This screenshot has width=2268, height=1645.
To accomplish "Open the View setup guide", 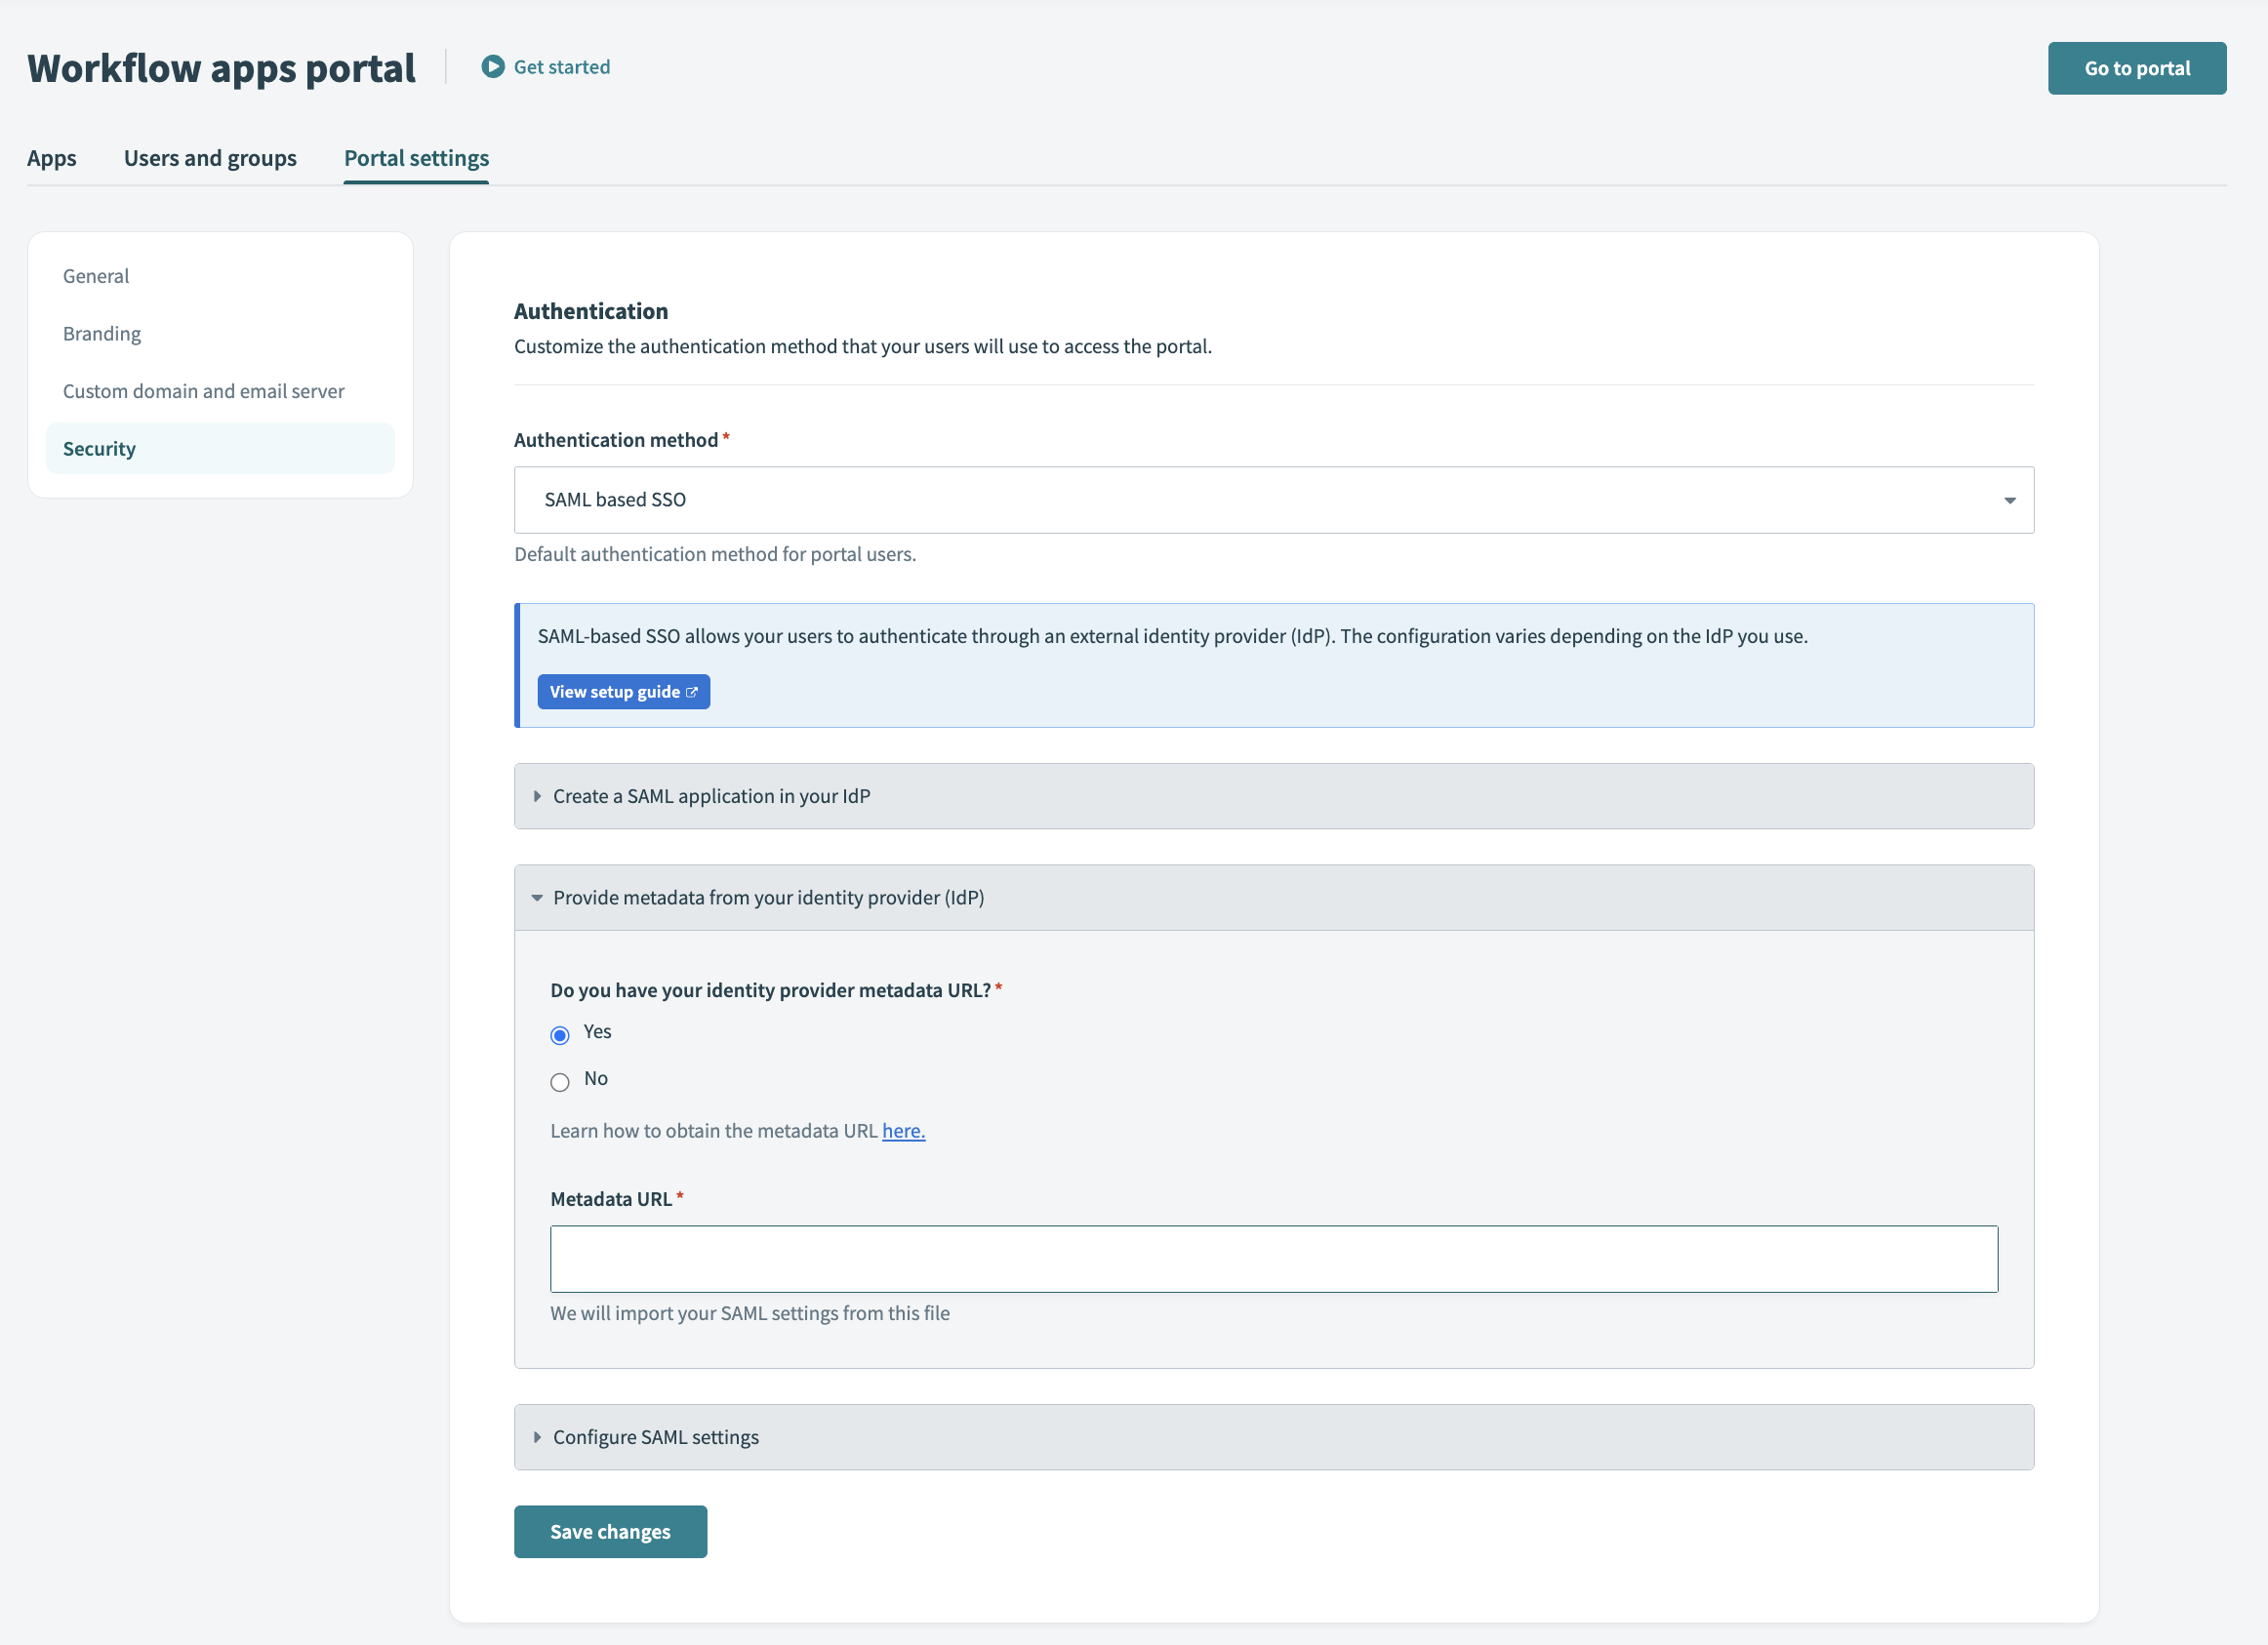I will pyautogui.click(x=623, y=691).
